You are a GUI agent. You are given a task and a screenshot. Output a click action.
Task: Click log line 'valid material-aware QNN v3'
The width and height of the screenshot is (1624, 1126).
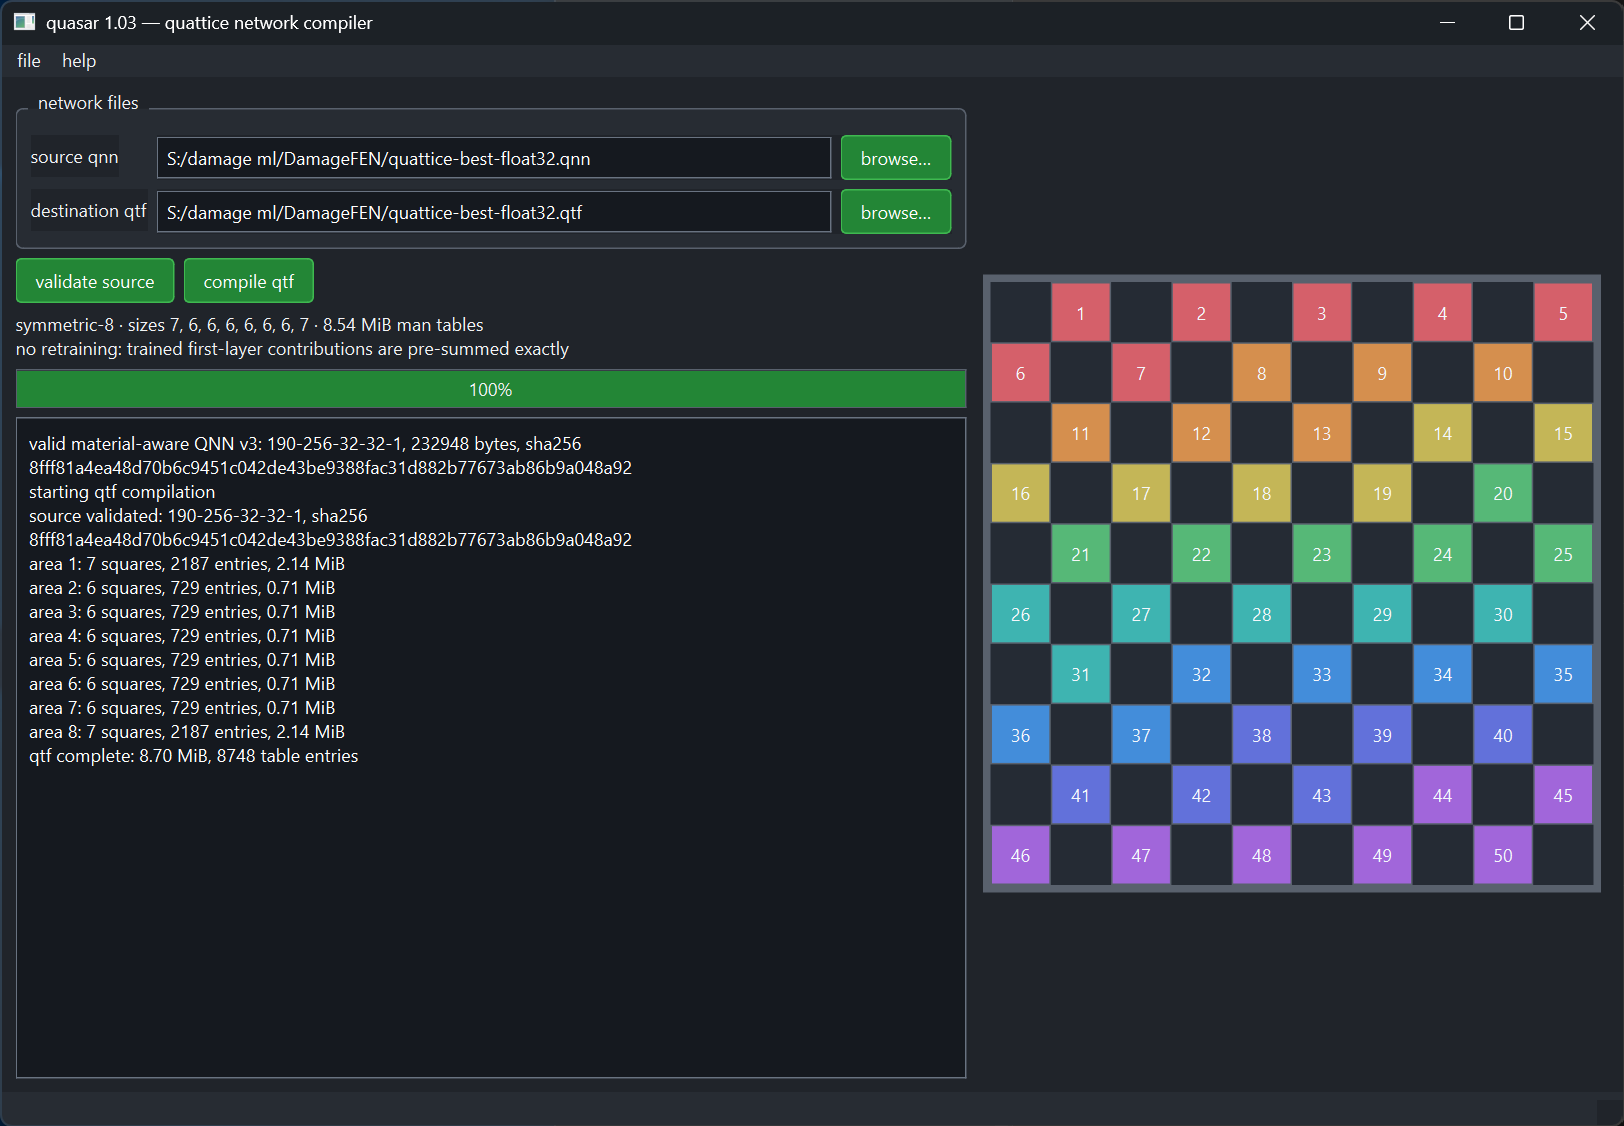click(x=305, y=444)
